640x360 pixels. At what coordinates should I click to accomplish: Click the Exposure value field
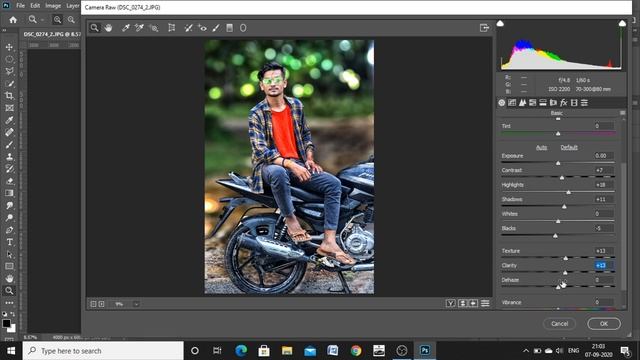(603, 156)
